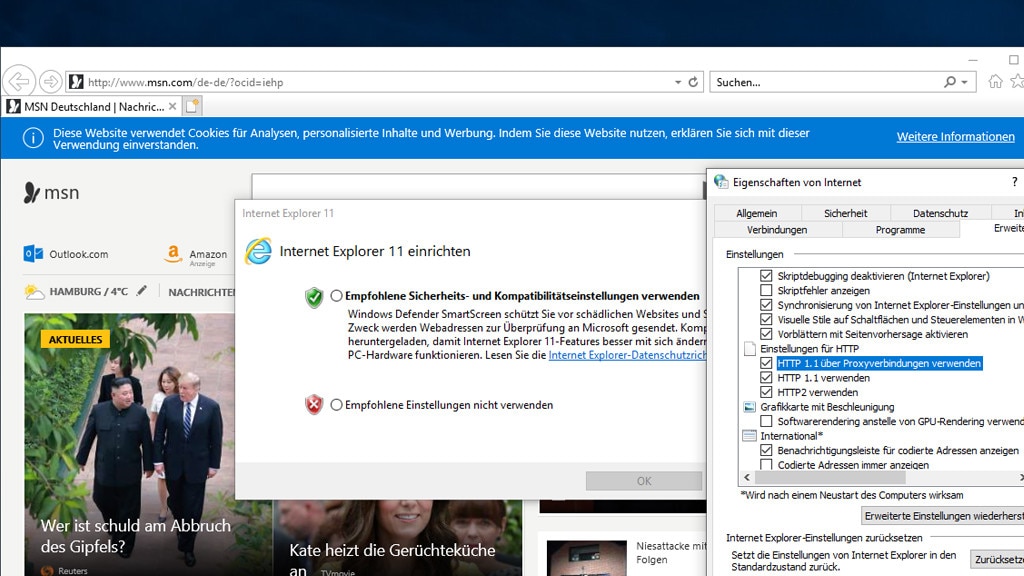The width and height of the screenshot is (1024, 576).
Task: Click the Zurücksetzen button
Action: [x=997, y=560]
